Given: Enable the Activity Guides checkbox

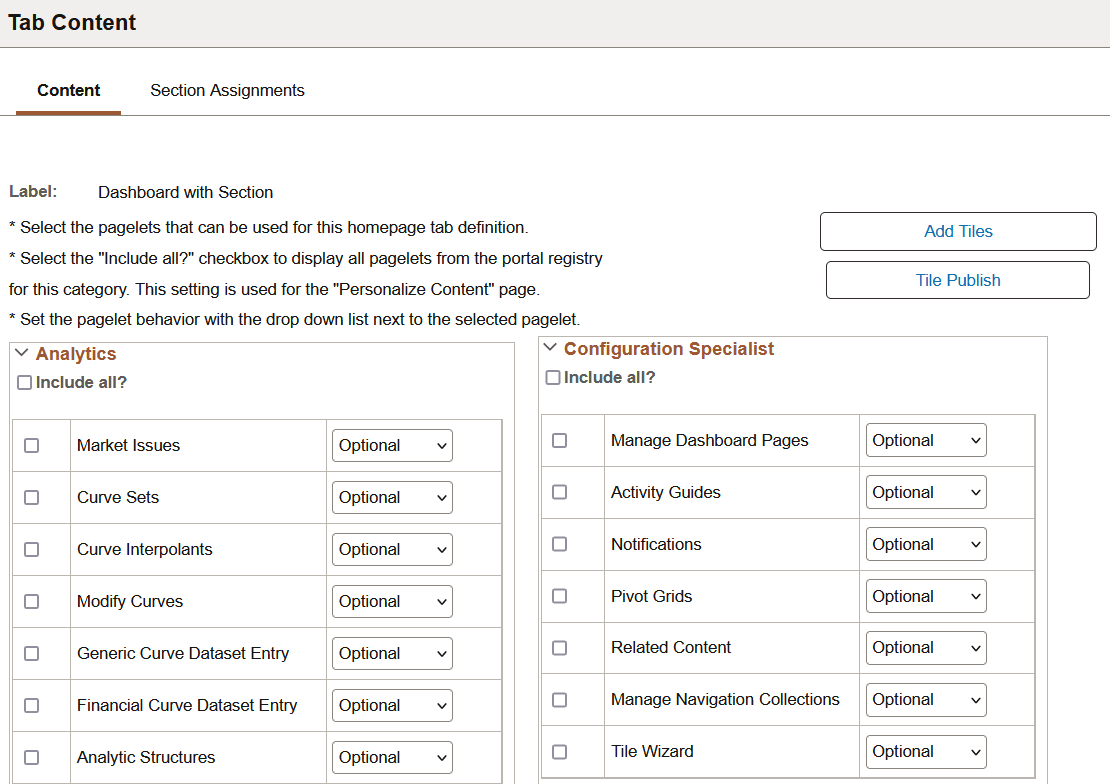Looking at the screenshot, I should tap(560, 492).
